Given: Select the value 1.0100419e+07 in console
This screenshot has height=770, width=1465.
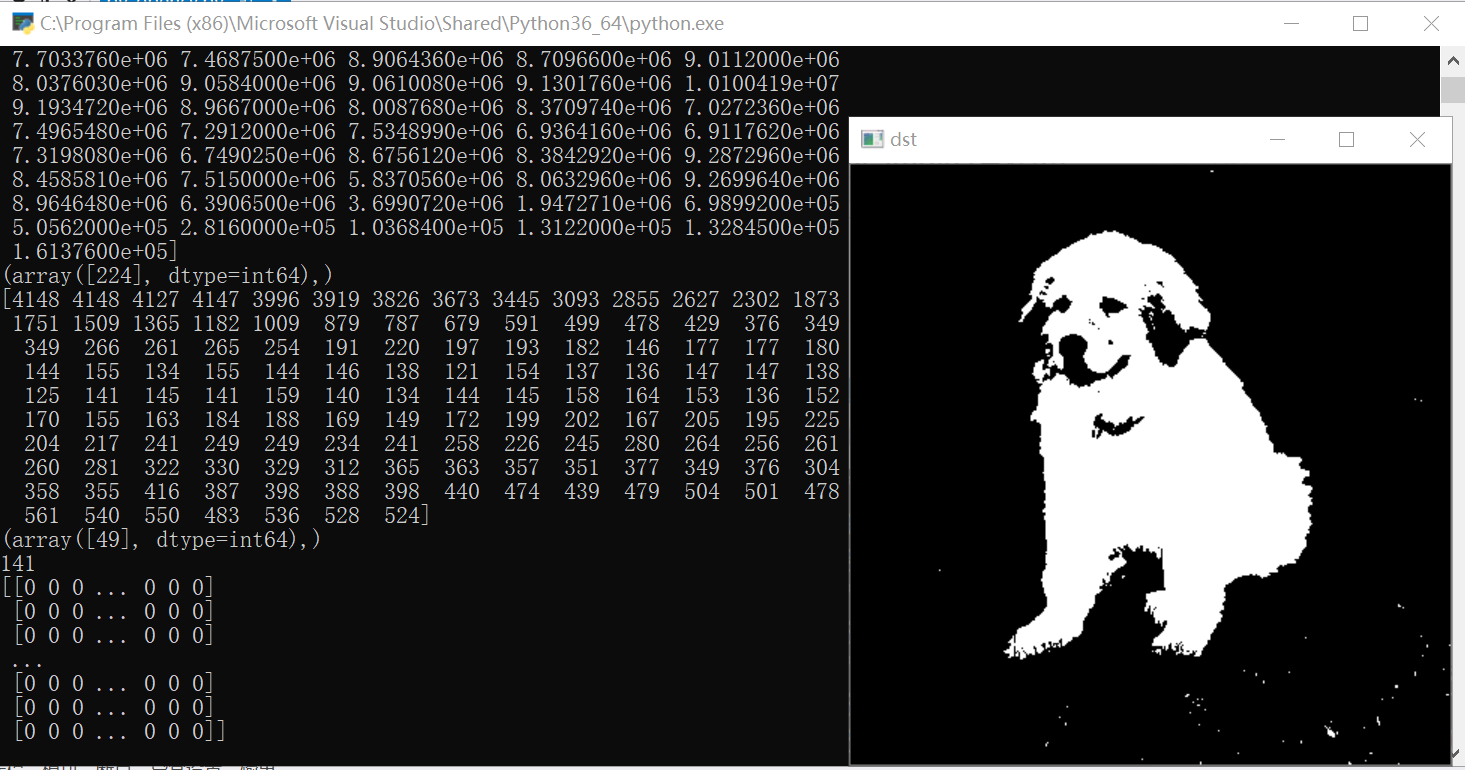Looking at the screenshot, I should coord(762,84).
